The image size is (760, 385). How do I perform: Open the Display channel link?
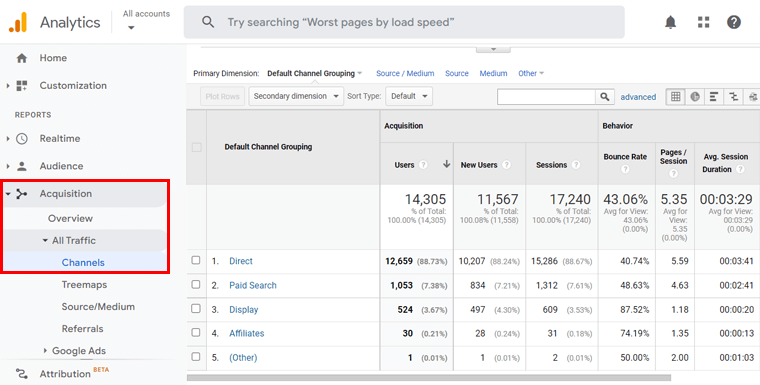[x=244, y=309]
